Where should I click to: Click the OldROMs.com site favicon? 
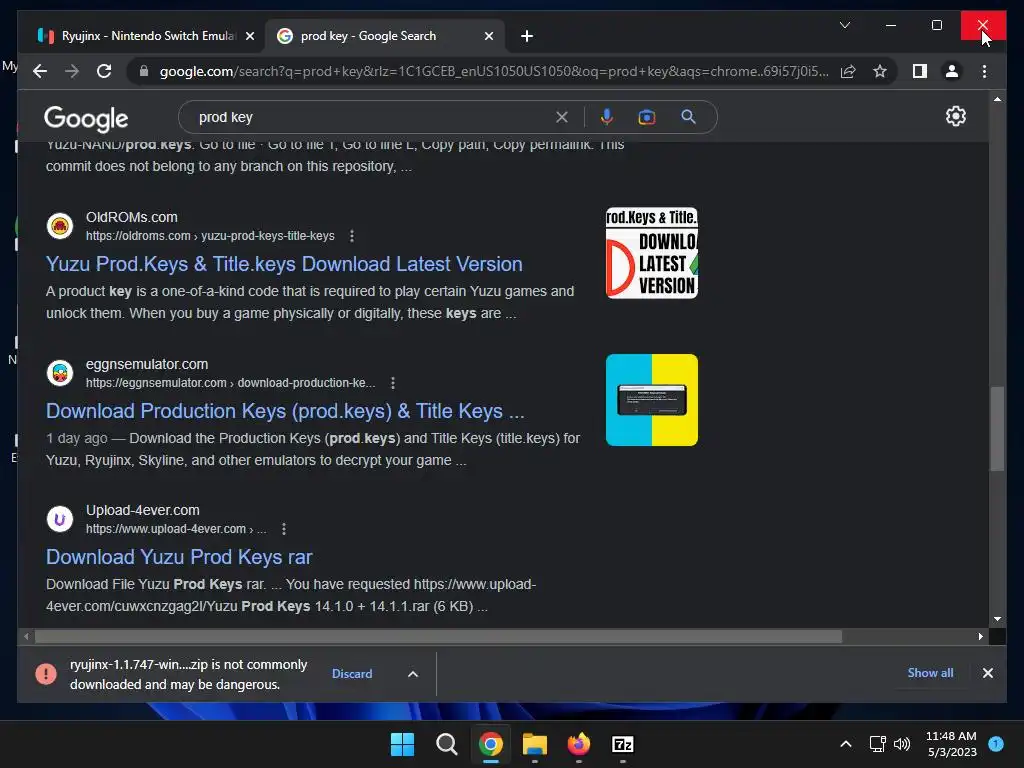pyautogui.click(x=60, y=226)
